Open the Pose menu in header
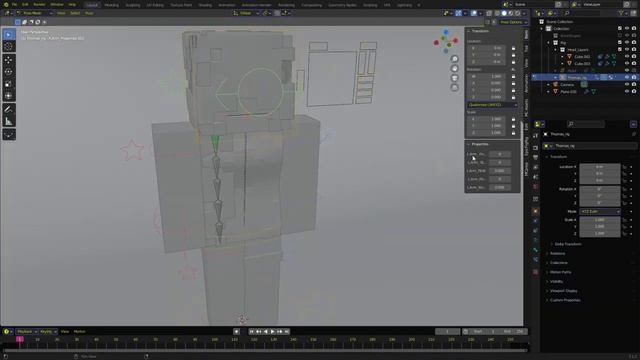This screenshot has height=360, width=640. (x=89, y=13)
